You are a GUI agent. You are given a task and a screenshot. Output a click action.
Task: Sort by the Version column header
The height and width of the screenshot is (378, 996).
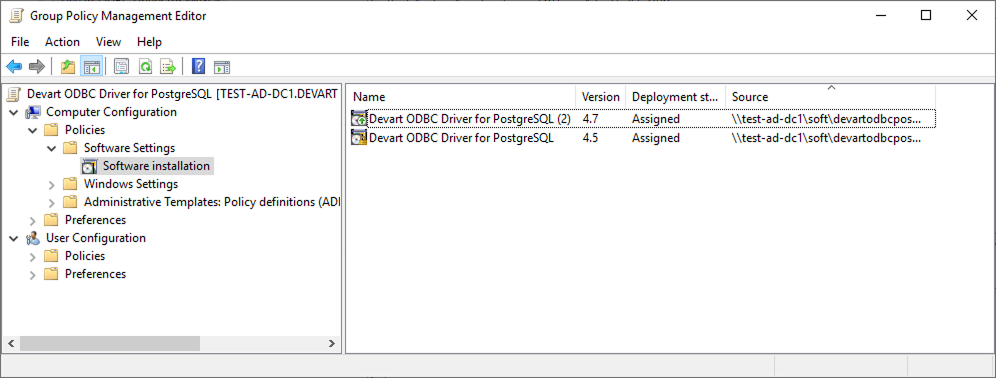[600, 97]
